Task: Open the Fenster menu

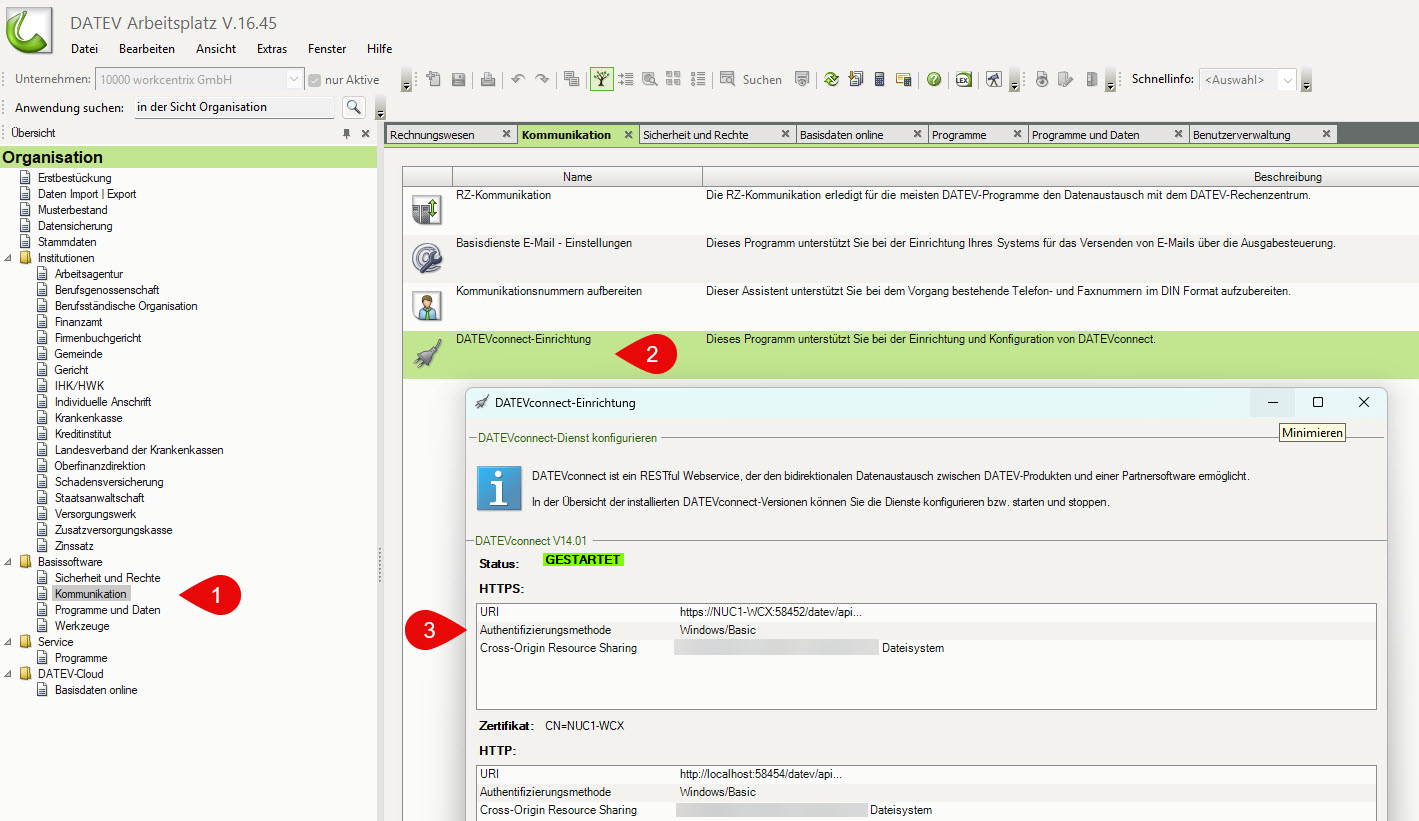Action: (x=327, y=49)
